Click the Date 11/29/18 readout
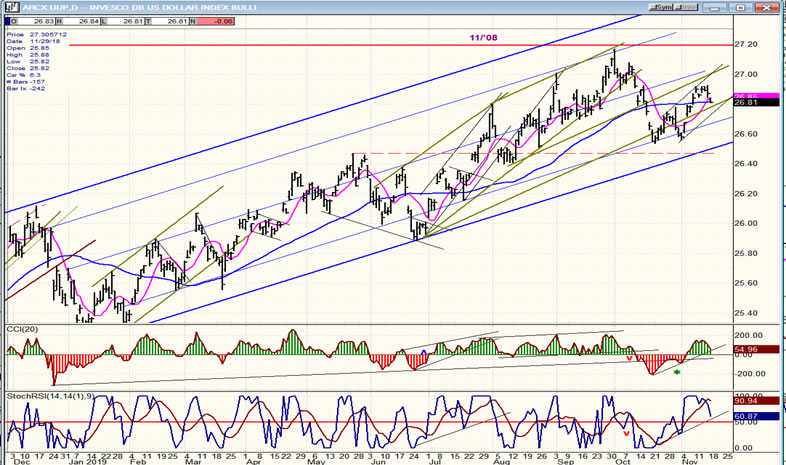Screen dimensions: 786x465 point(33,41)
